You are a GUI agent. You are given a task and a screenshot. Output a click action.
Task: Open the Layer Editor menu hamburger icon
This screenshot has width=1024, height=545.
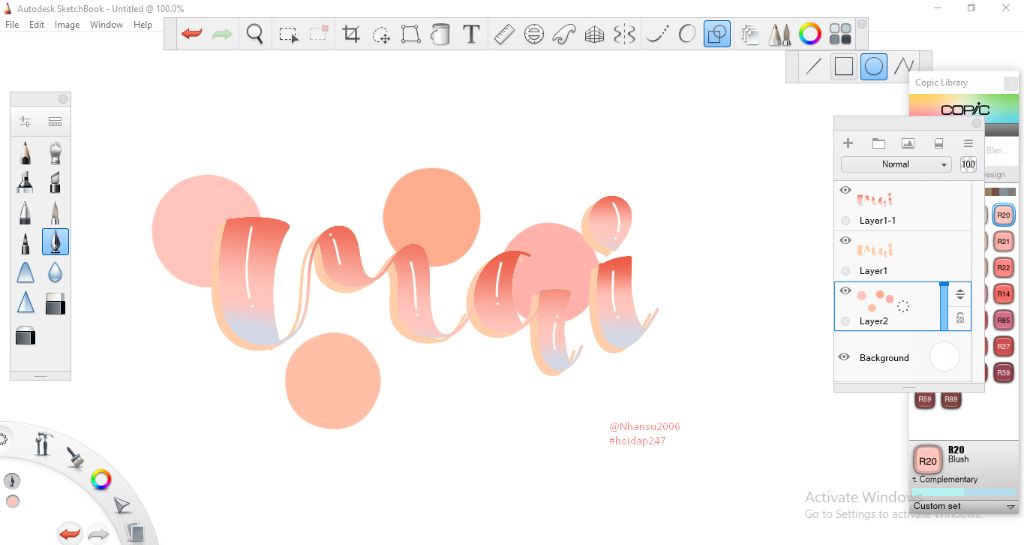(x=968, y=143)
